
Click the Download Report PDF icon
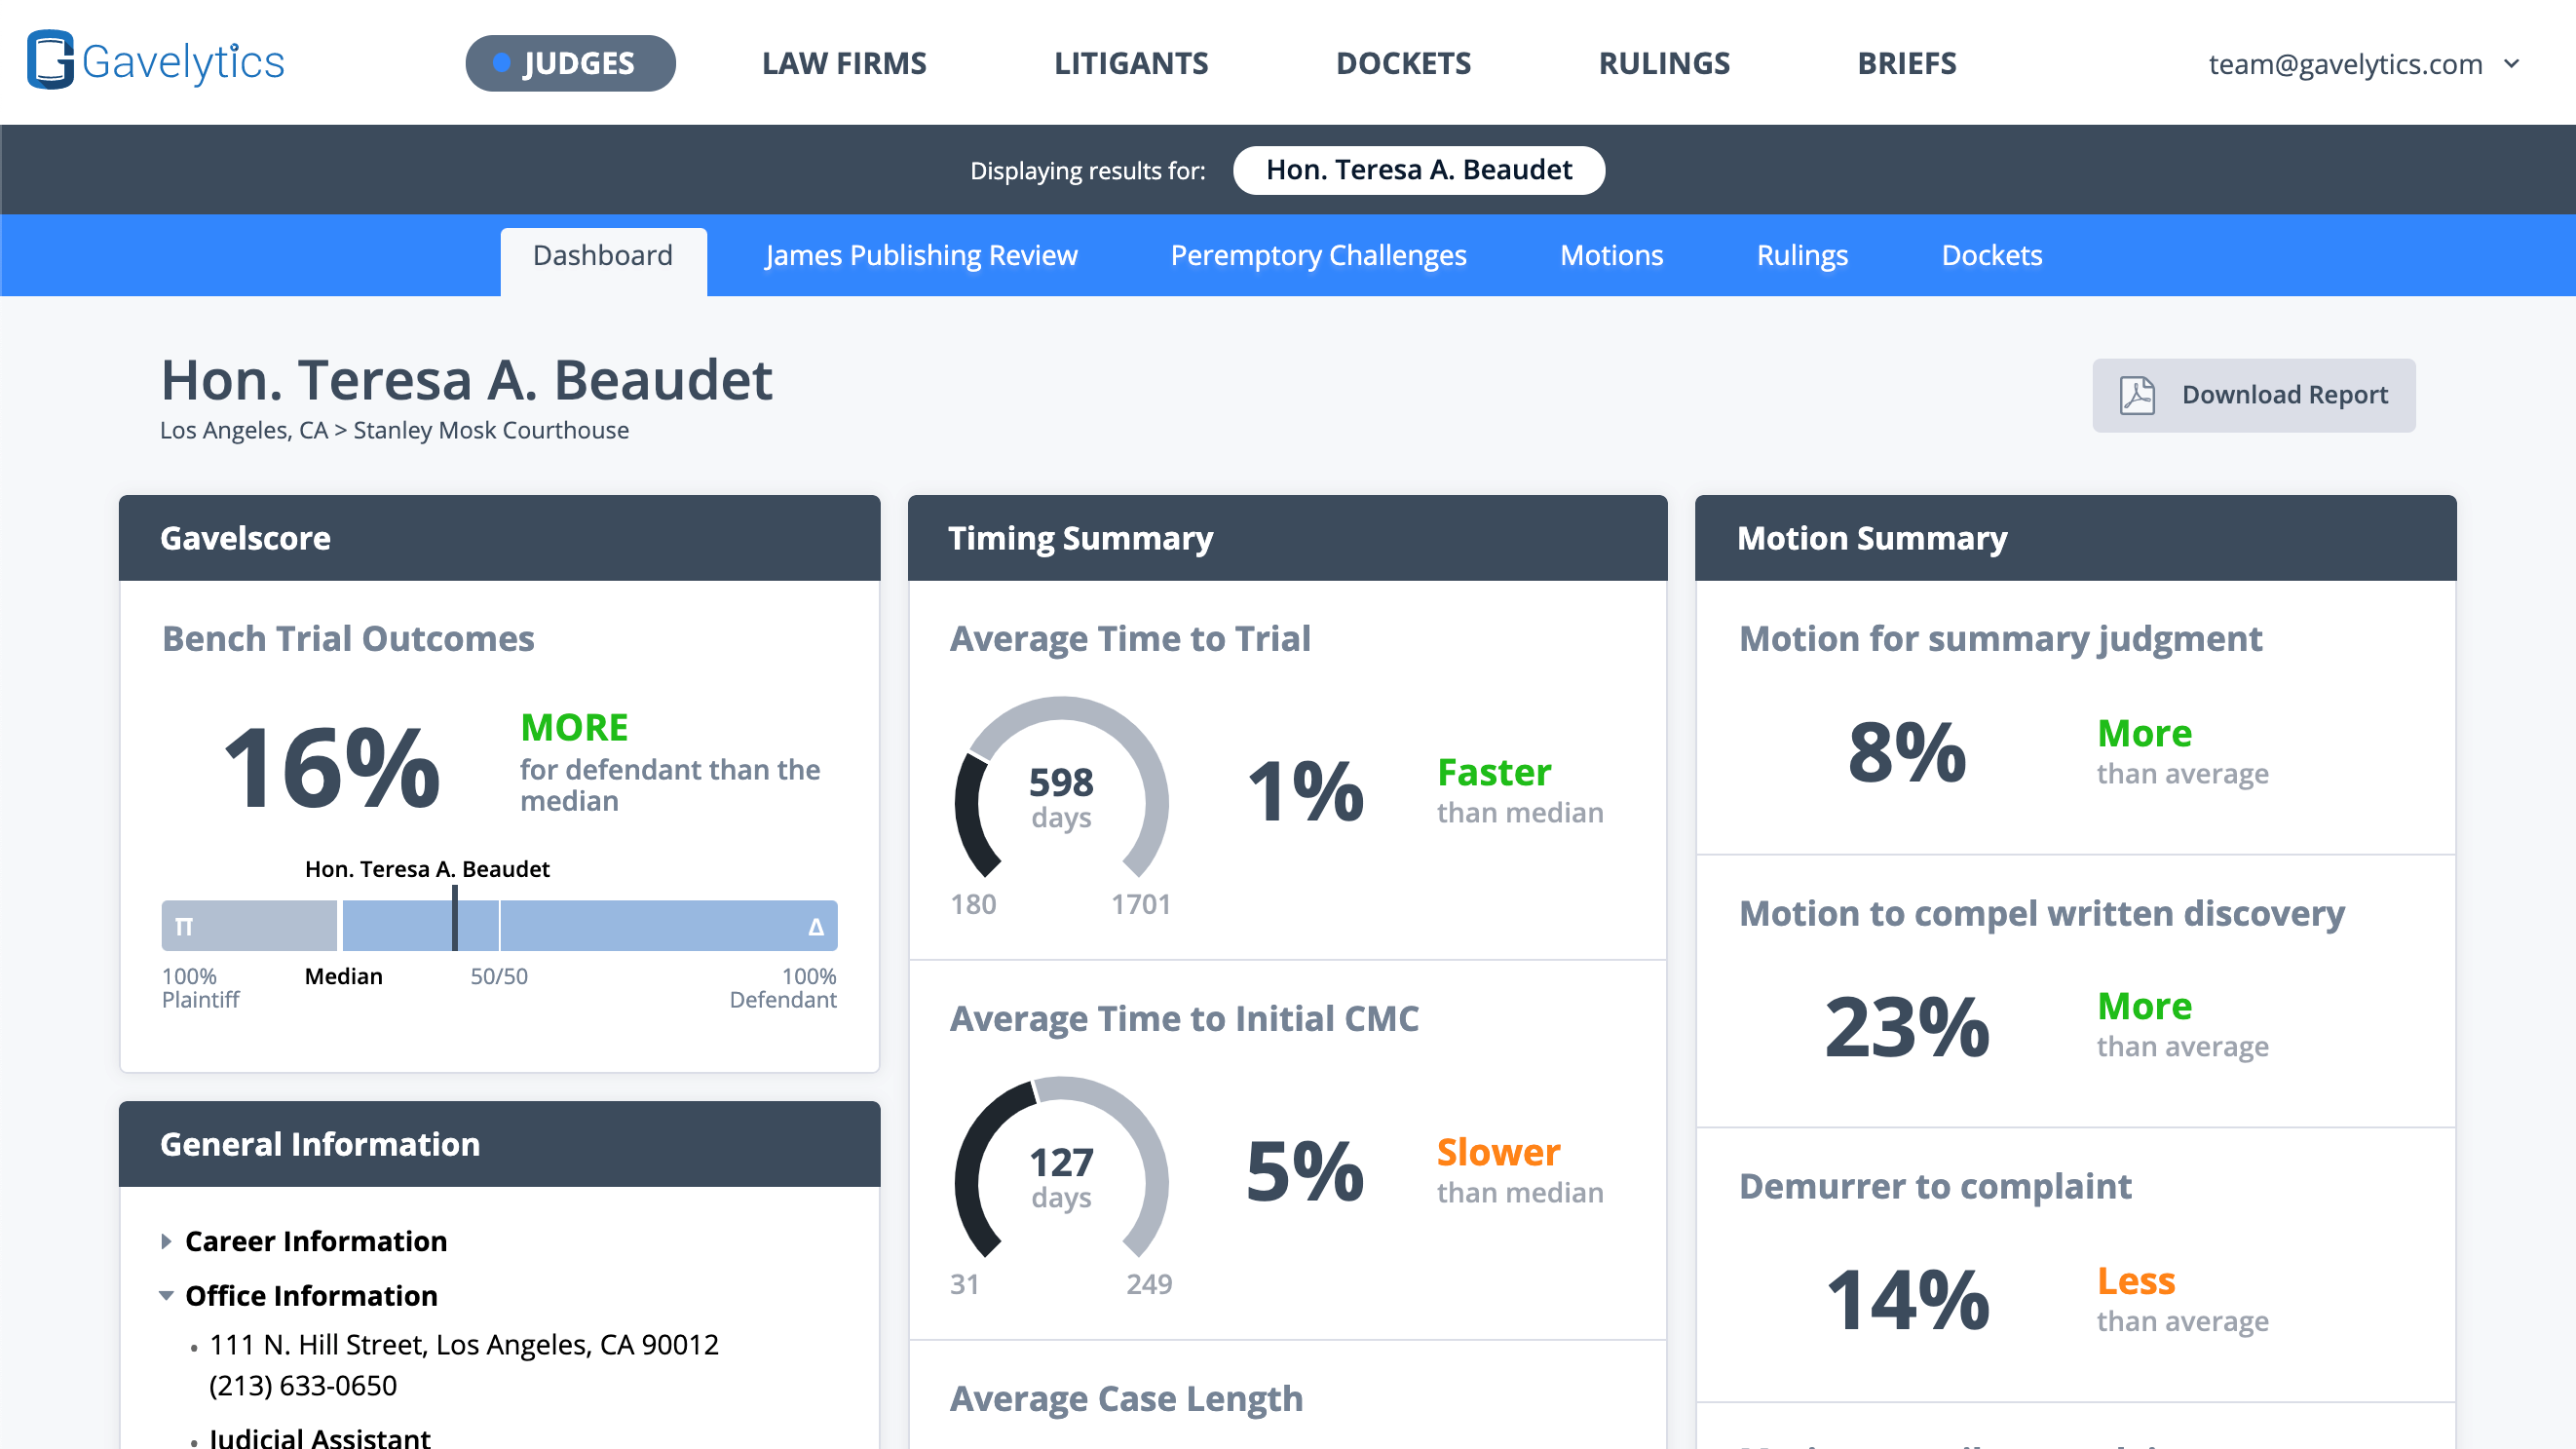coord(2138,393)
